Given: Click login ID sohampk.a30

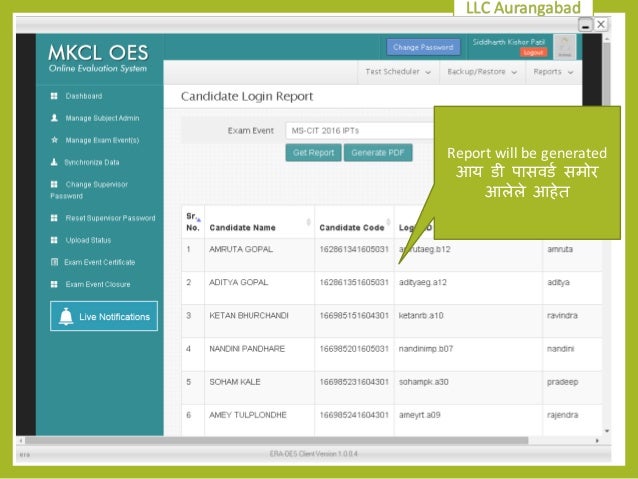Looking at the screenshot, I should pyautogui.click(x=424, y=382).
